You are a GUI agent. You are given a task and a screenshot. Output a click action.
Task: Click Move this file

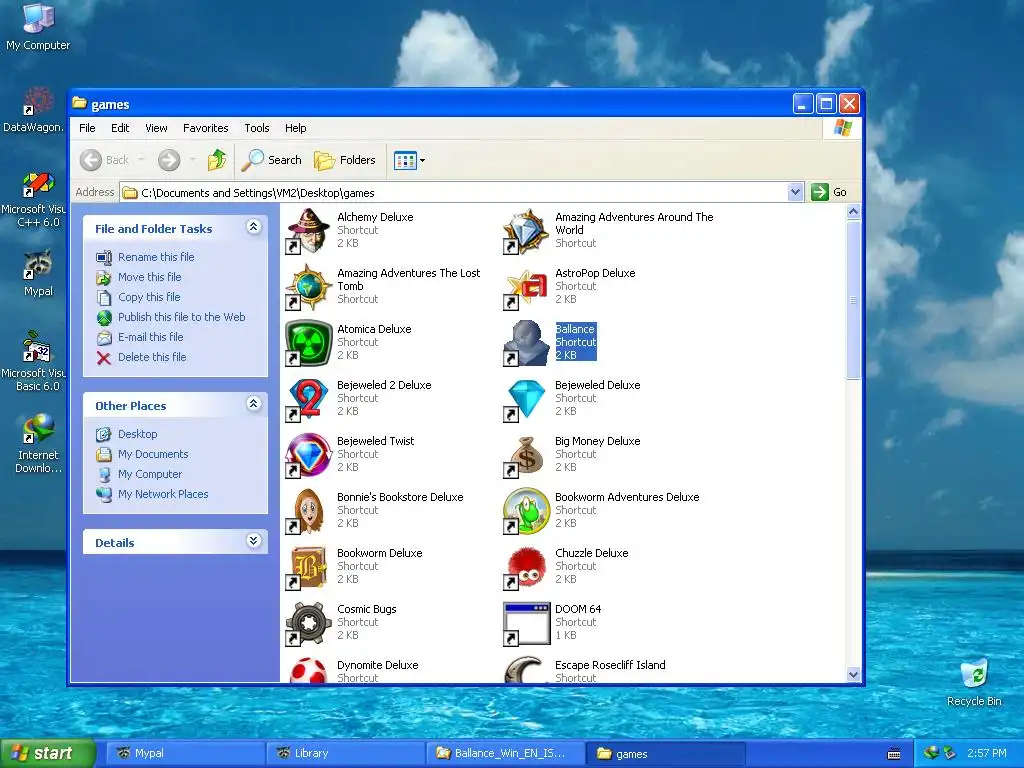pos(150,277)
